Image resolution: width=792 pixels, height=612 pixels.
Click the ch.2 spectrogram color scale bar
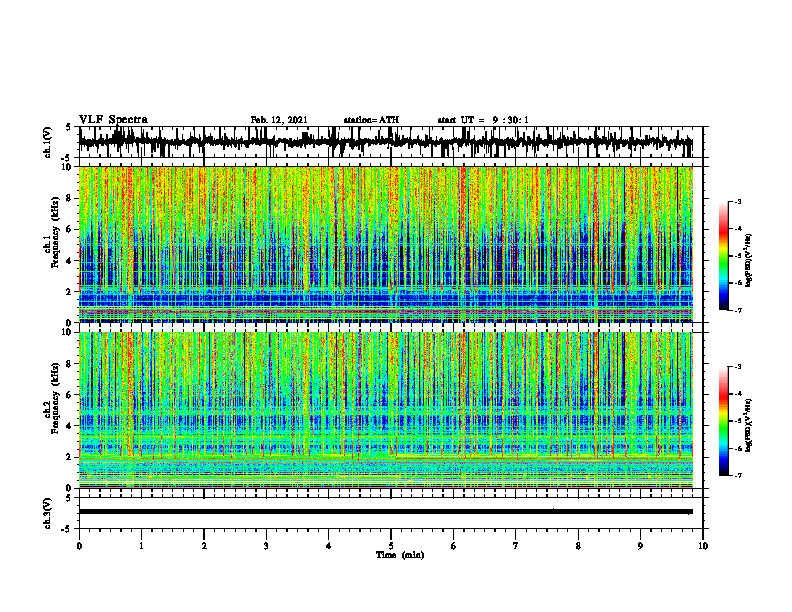pos(723,421)
